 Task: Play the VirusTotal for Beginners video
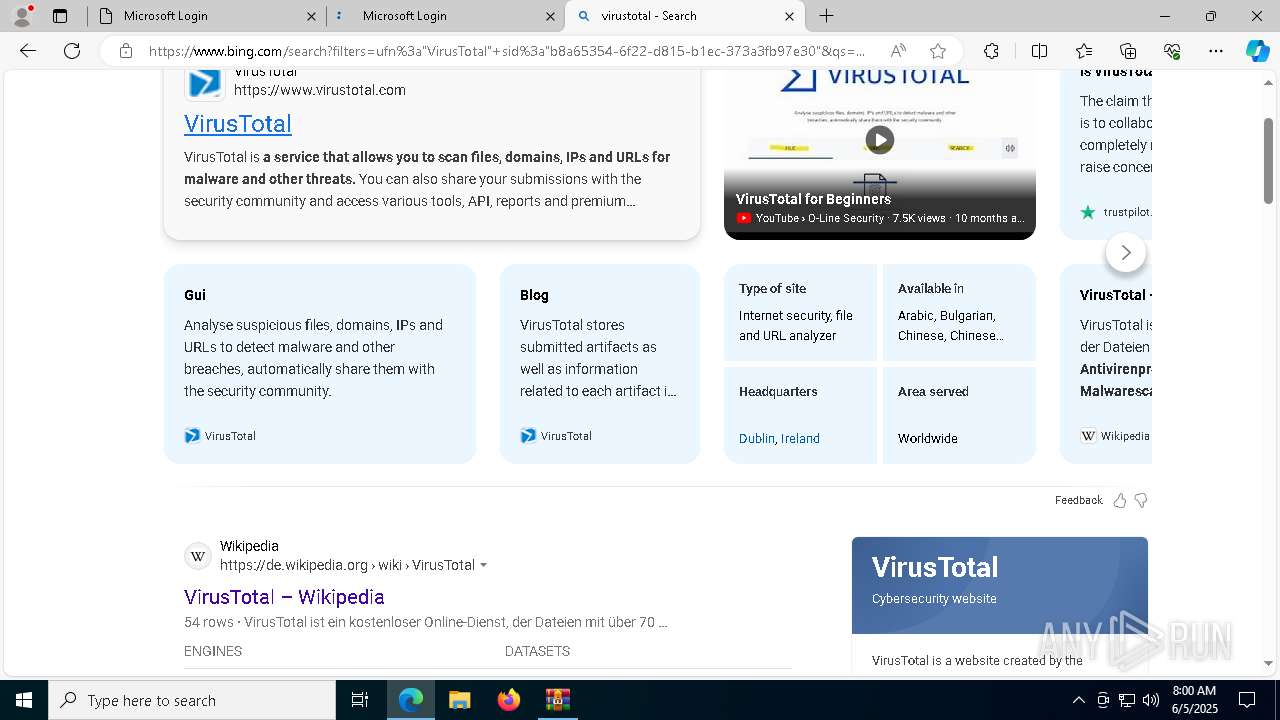click(x=879, y=140)
